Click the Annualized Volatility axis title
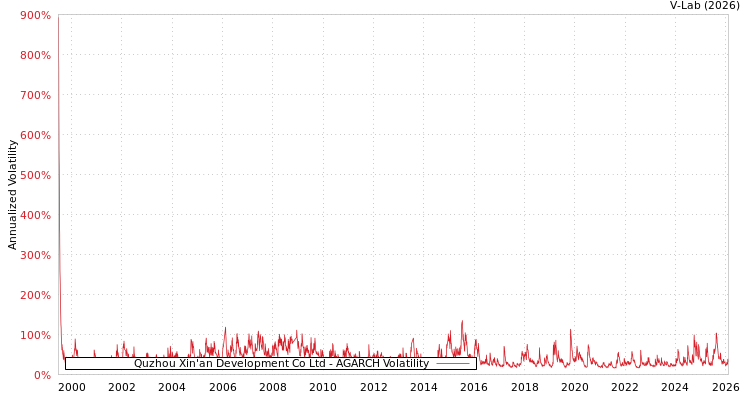 pyautogui.click(x=12, y=195)
